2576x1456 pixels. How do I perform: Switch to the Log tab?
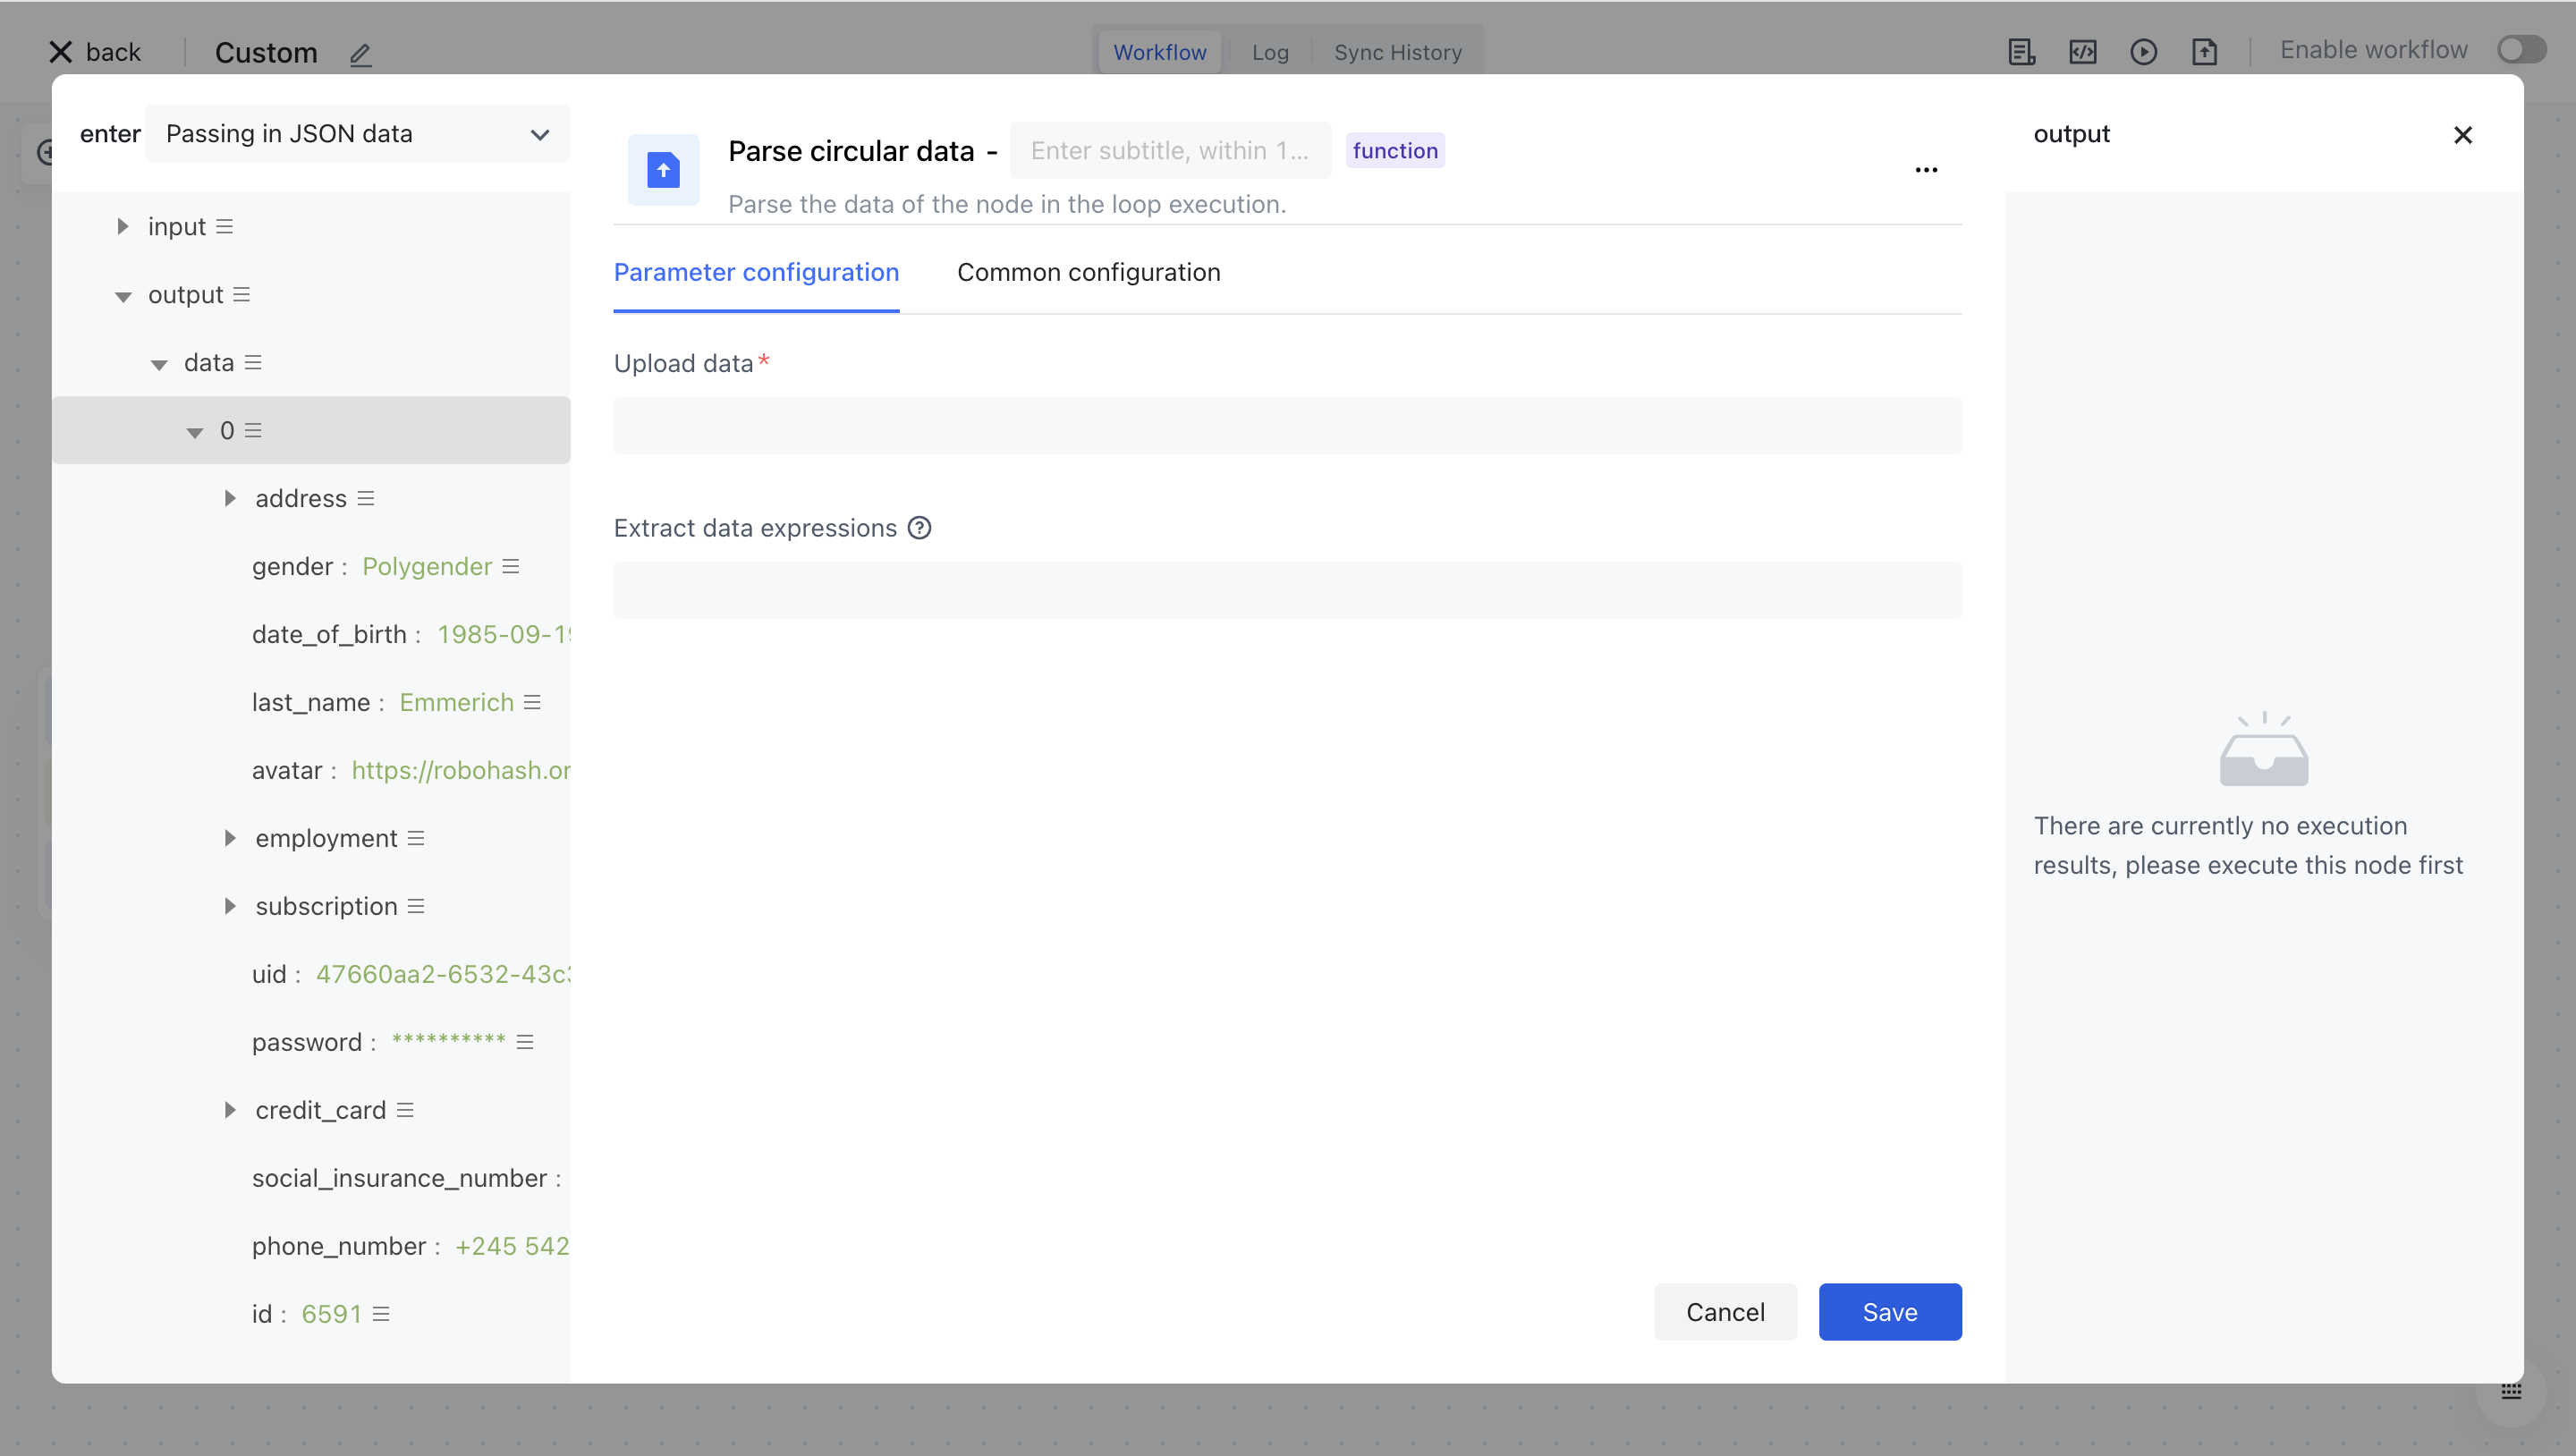[x=1270, y=52]
